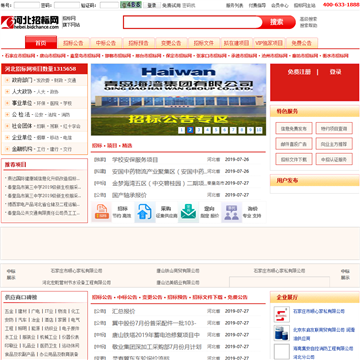Go to banner slide 1
Image resolution: width=360 pixels, height=360 pixels.
(x=181, y=130)
